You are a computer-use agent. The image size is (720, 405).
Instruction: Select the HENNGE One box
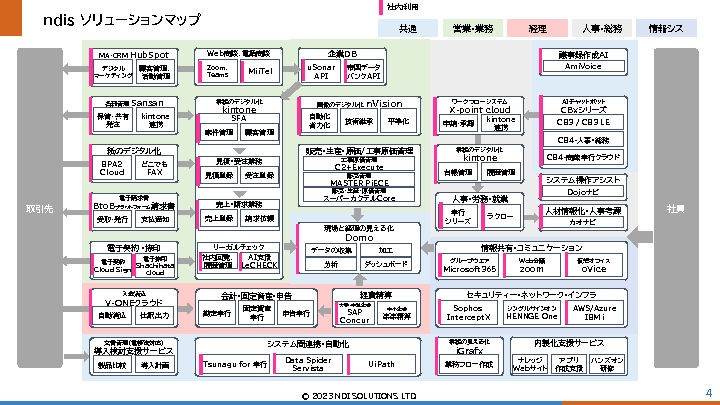tap(531, 313)
